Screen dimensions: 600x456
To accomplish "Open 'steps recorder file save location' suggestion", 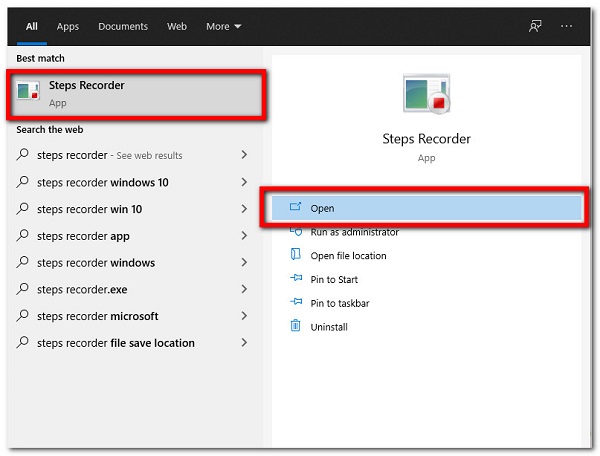I will (132, 343).
